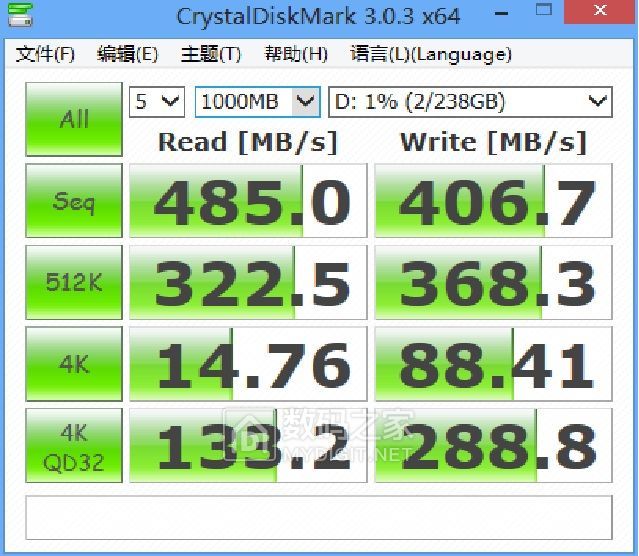The width and height of the screenshot is (639, 556).
Task: Run the 512K random test
Action: pyautogui.click(x=74, y=283)
